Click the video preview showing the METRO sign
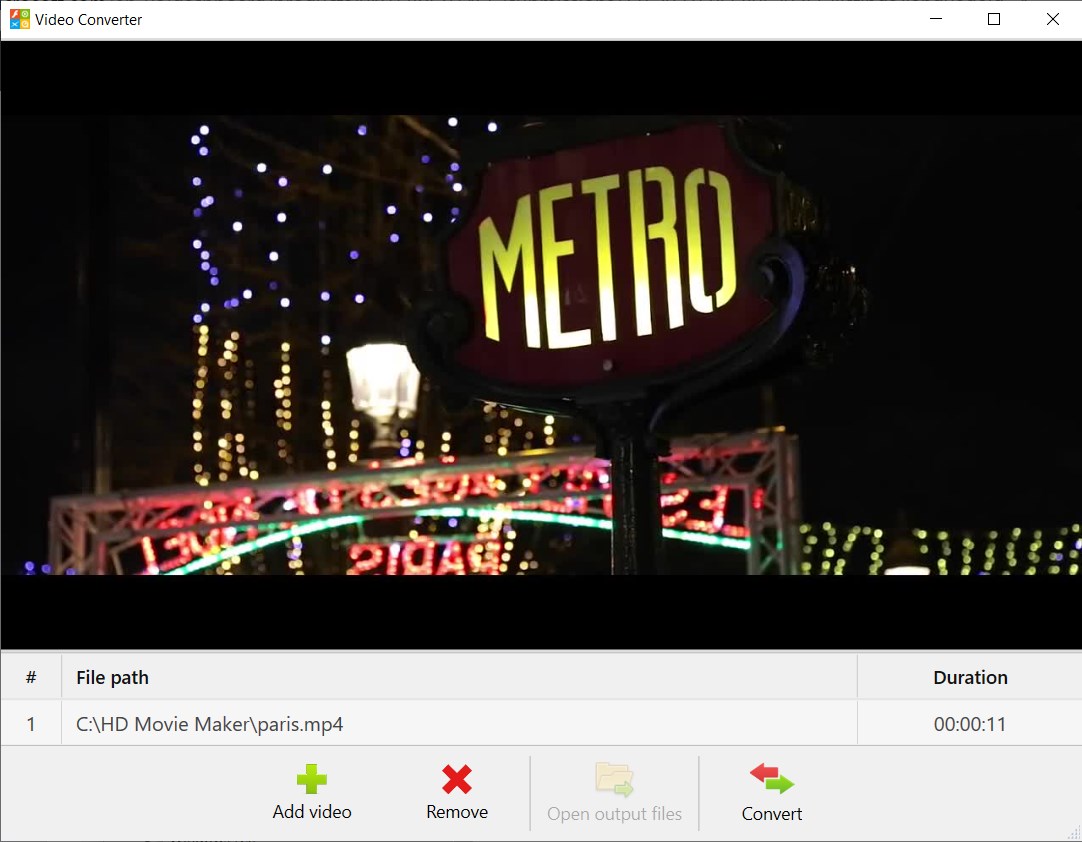The image size is (1082, 842). coord(541,345)
